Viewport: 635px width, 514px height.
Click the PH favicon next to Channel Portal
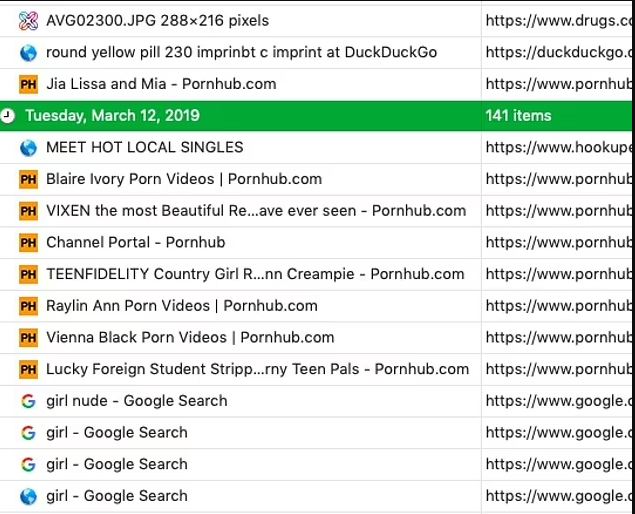point(28,243)
